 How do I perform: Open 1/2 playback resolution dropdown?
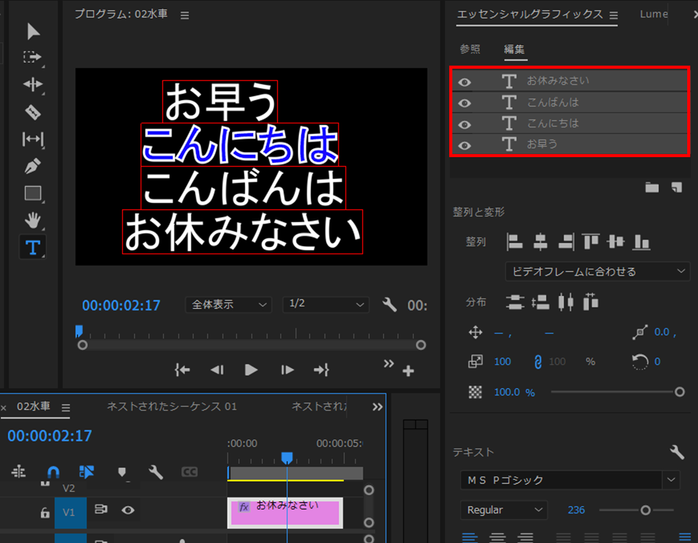click(325, 305)
